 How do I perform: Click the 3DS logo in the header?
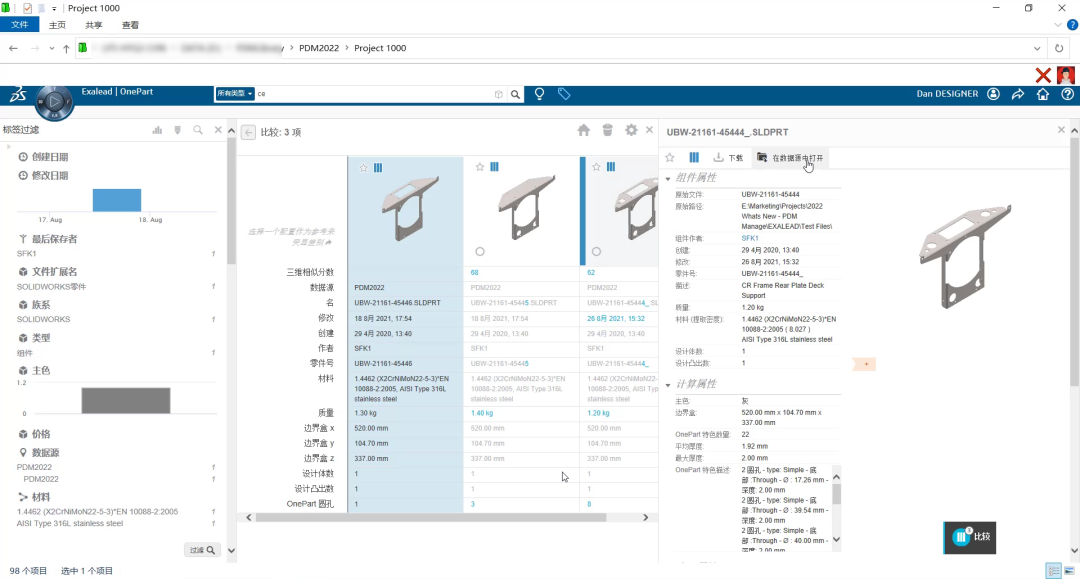(18, 94)
